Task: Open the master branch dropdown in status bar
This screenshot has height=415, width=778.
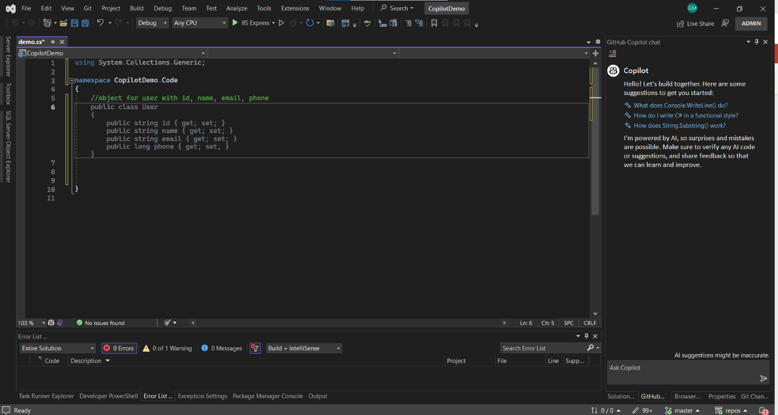Action: (682, 411)
